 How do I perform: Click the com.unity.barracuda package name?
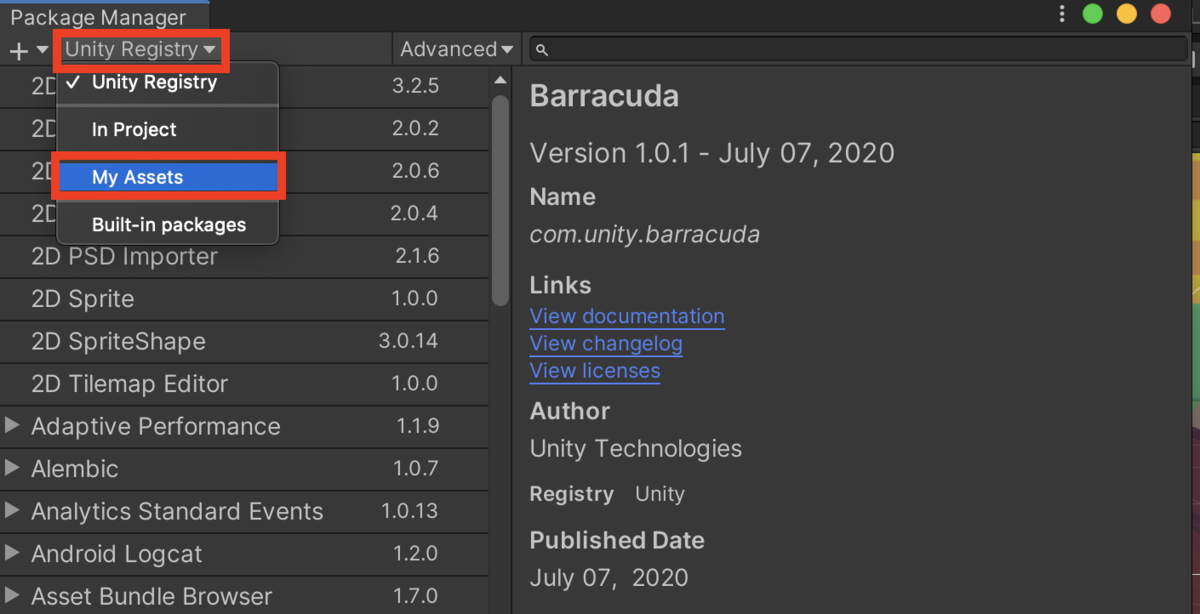pos(645,235)
